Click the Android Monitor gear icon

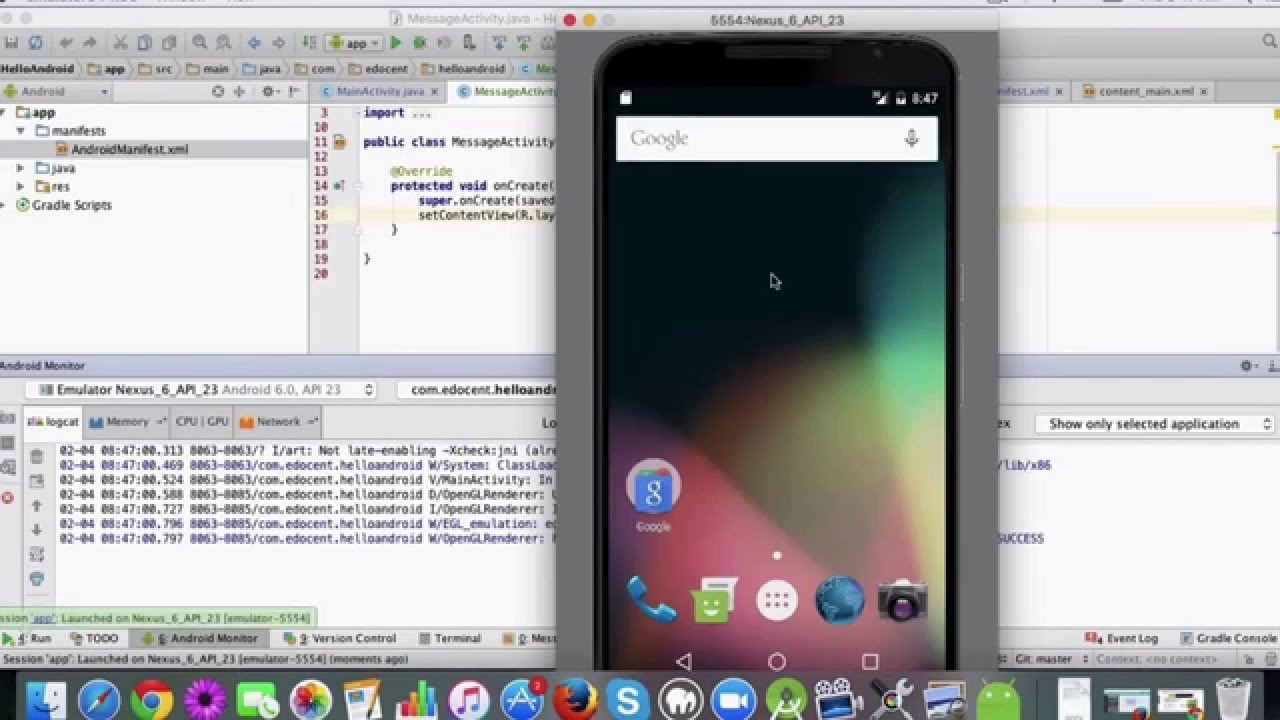pos(1247,366)
